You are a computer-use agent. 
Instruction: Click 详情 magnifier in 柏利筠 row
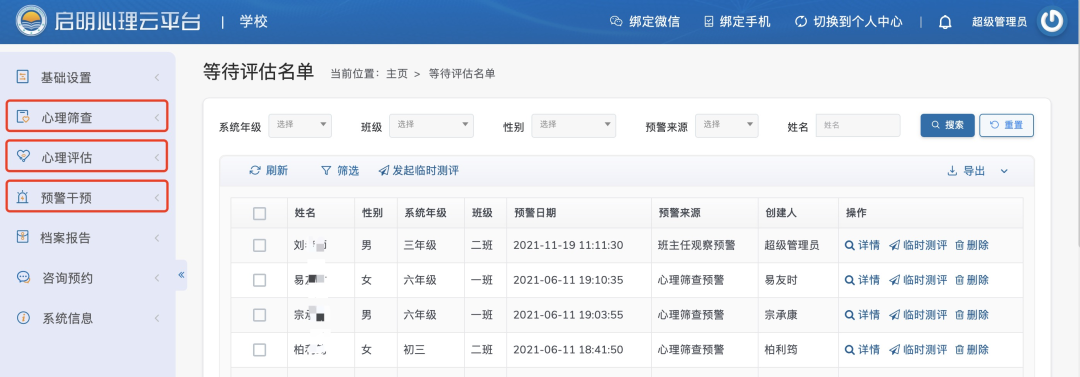point(850,350)
